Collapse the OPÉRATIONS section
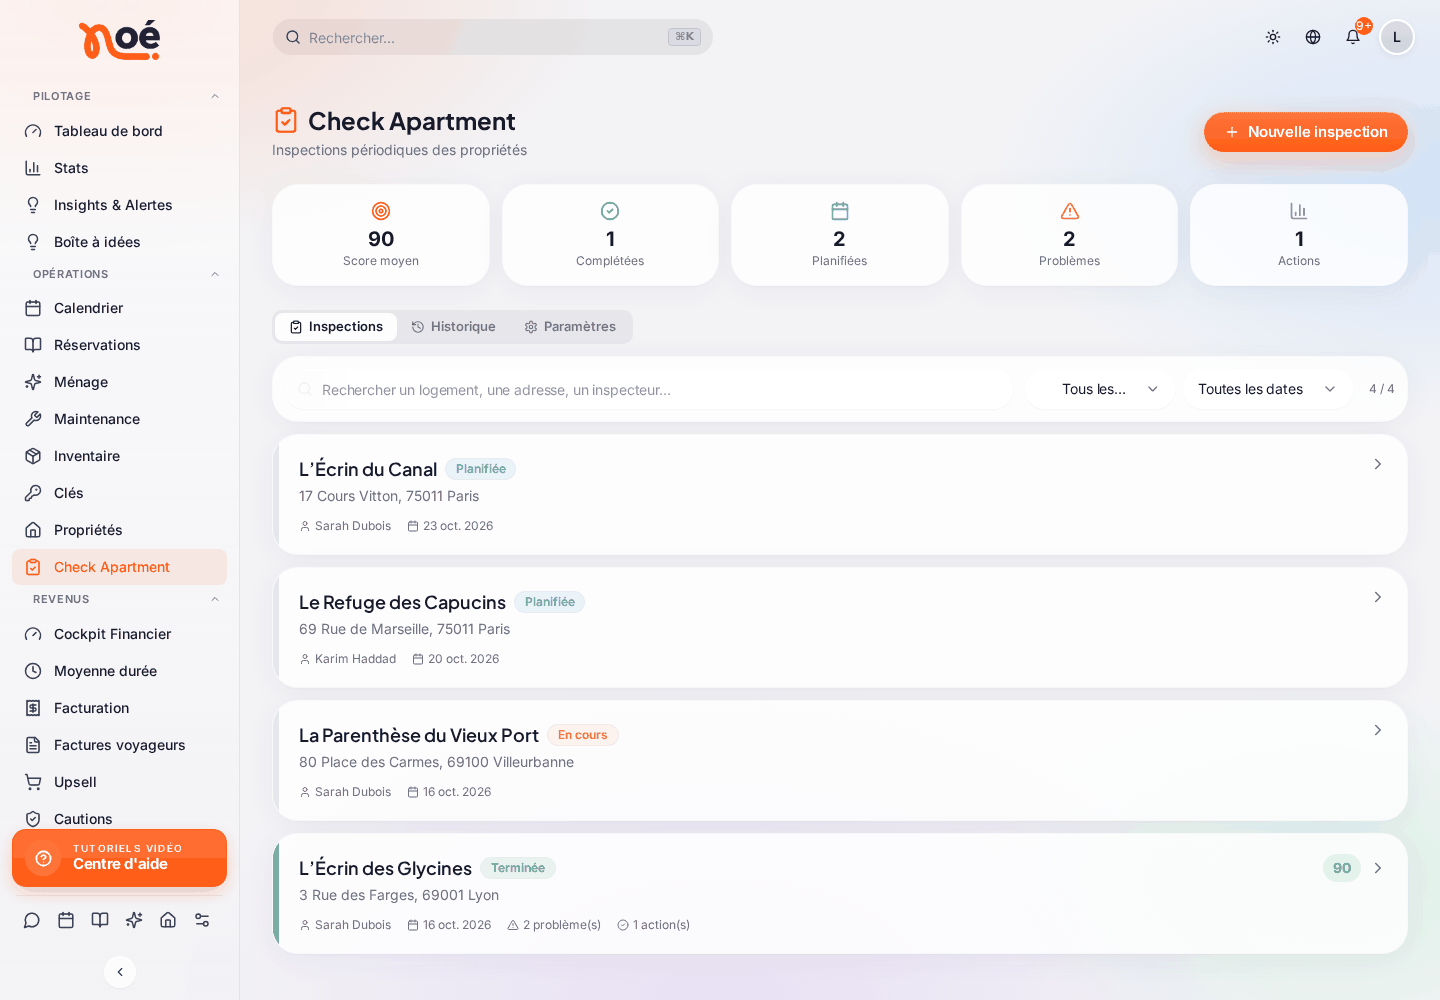 pos(215,274)
